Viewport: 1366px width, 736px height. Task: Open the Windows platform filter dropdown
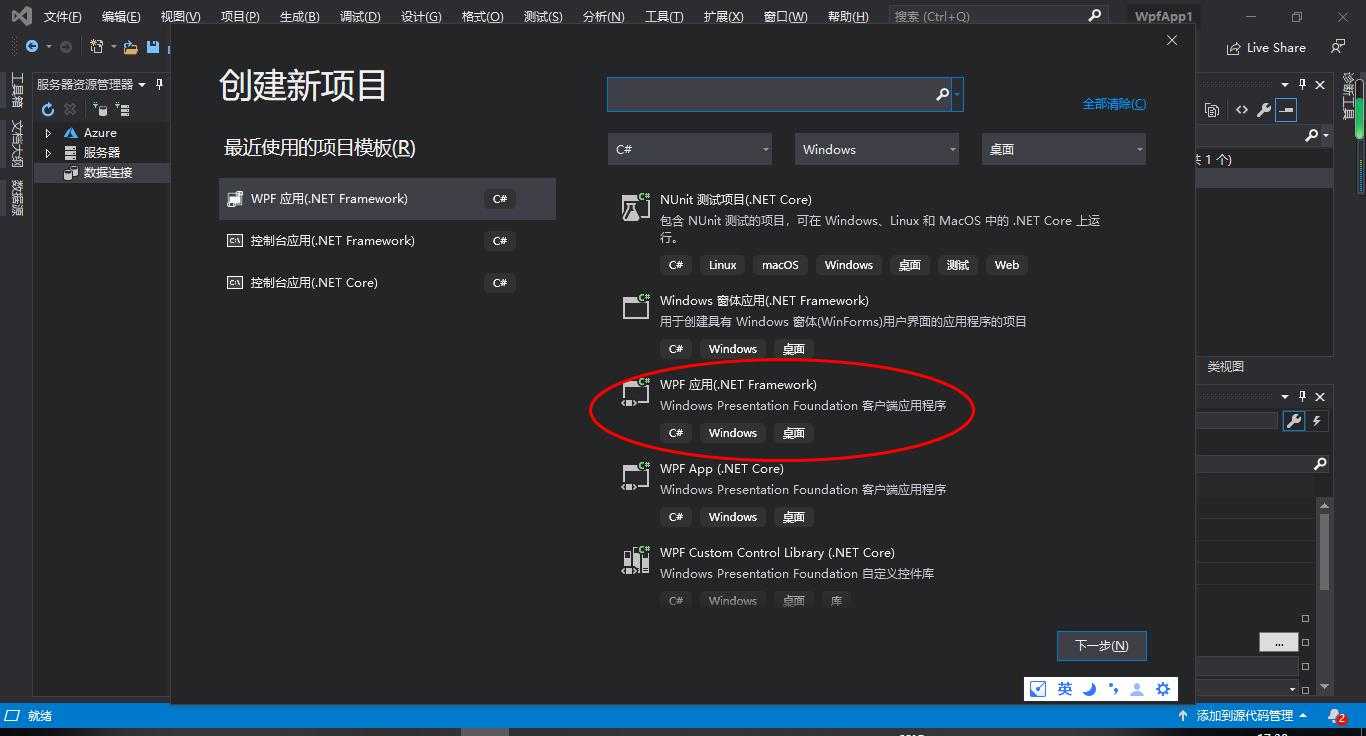click(877, 149)
